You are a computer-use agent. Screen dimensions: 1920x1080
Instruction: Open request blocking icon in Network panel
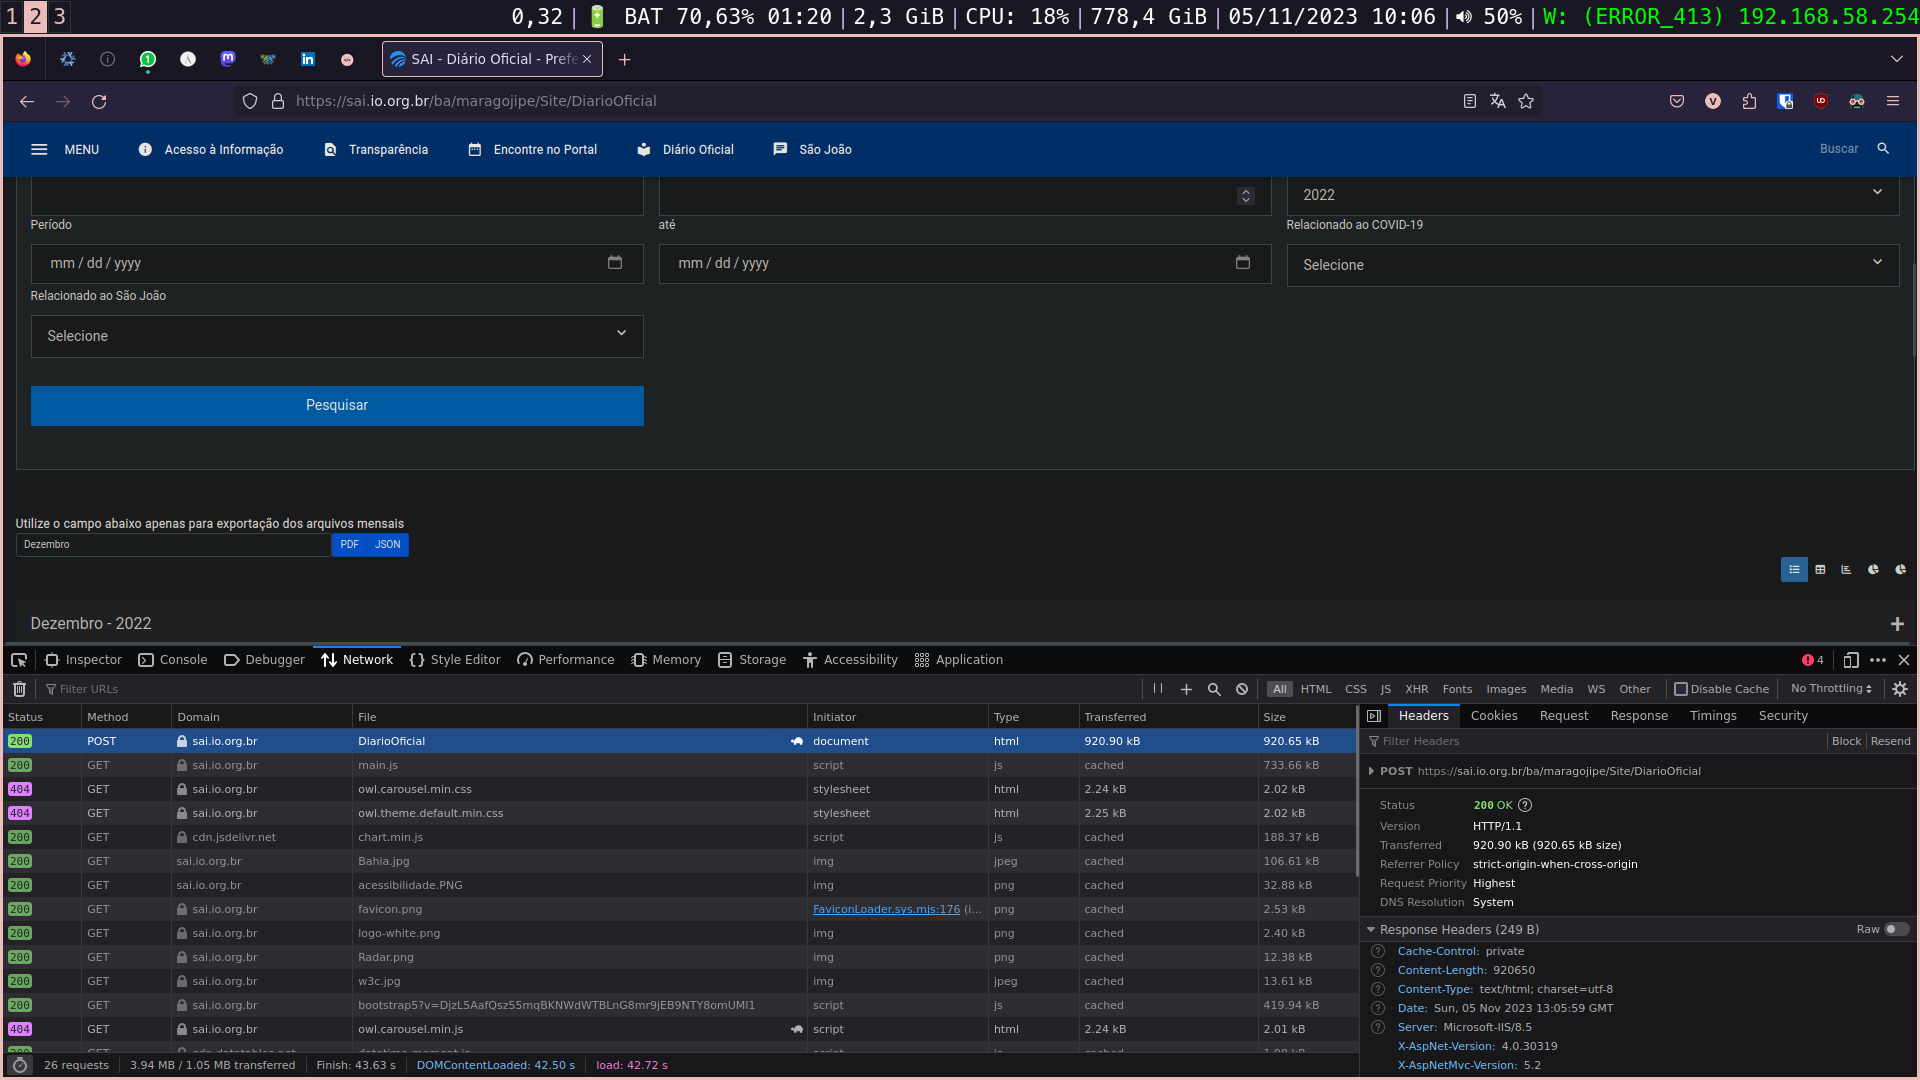(x=1242, y=689)
